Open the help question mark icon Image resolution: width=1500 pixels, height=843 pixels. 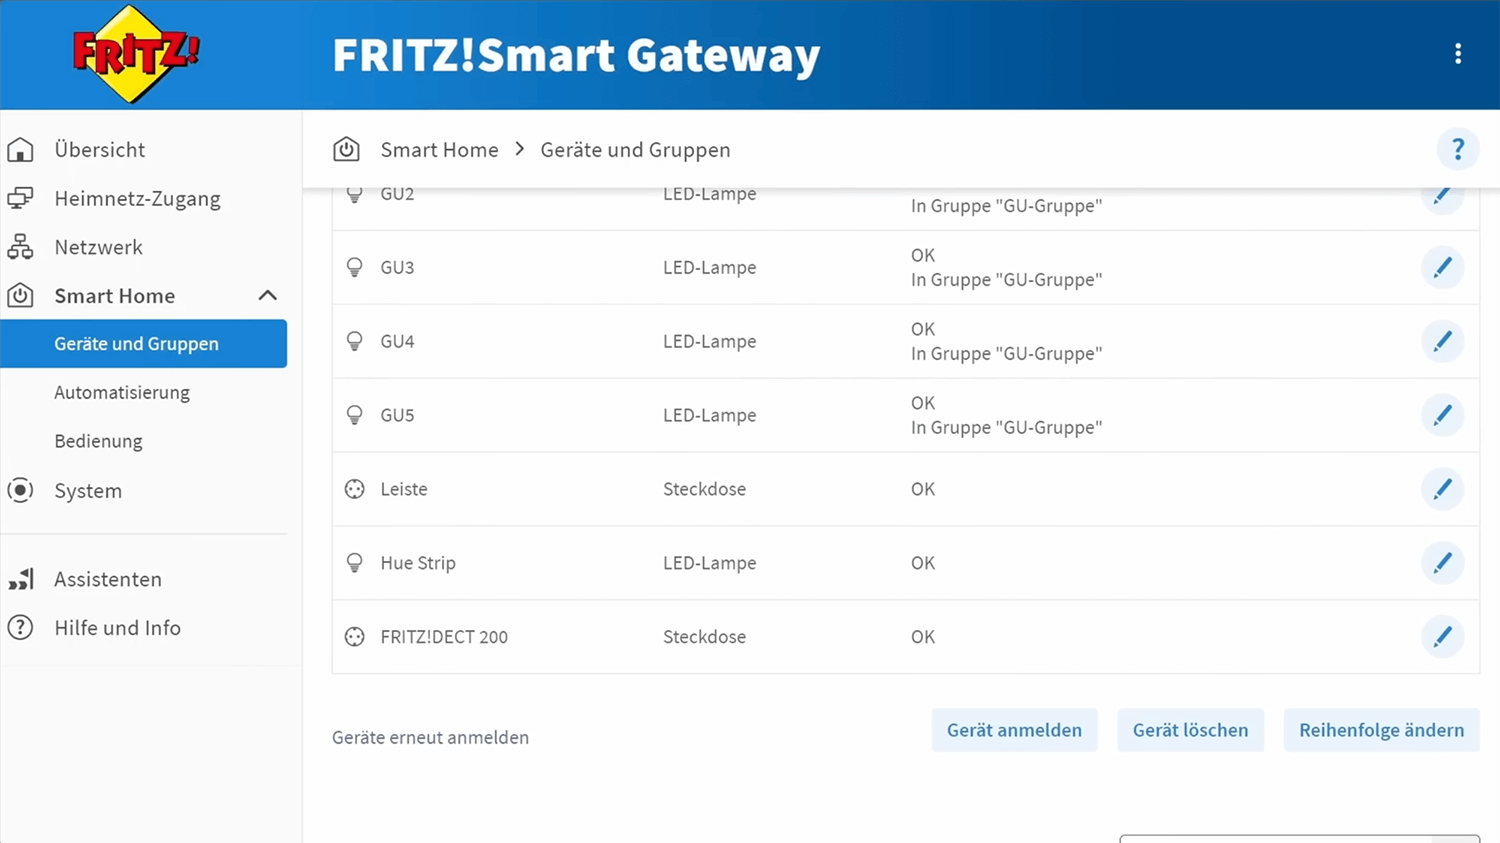[x=1457, y=150]
